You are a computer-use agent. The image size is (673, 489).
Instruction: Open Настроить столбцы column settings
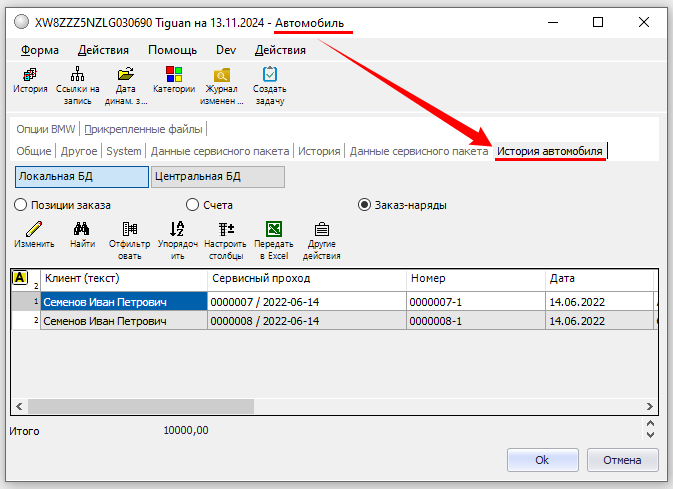[x=225, y=229]
